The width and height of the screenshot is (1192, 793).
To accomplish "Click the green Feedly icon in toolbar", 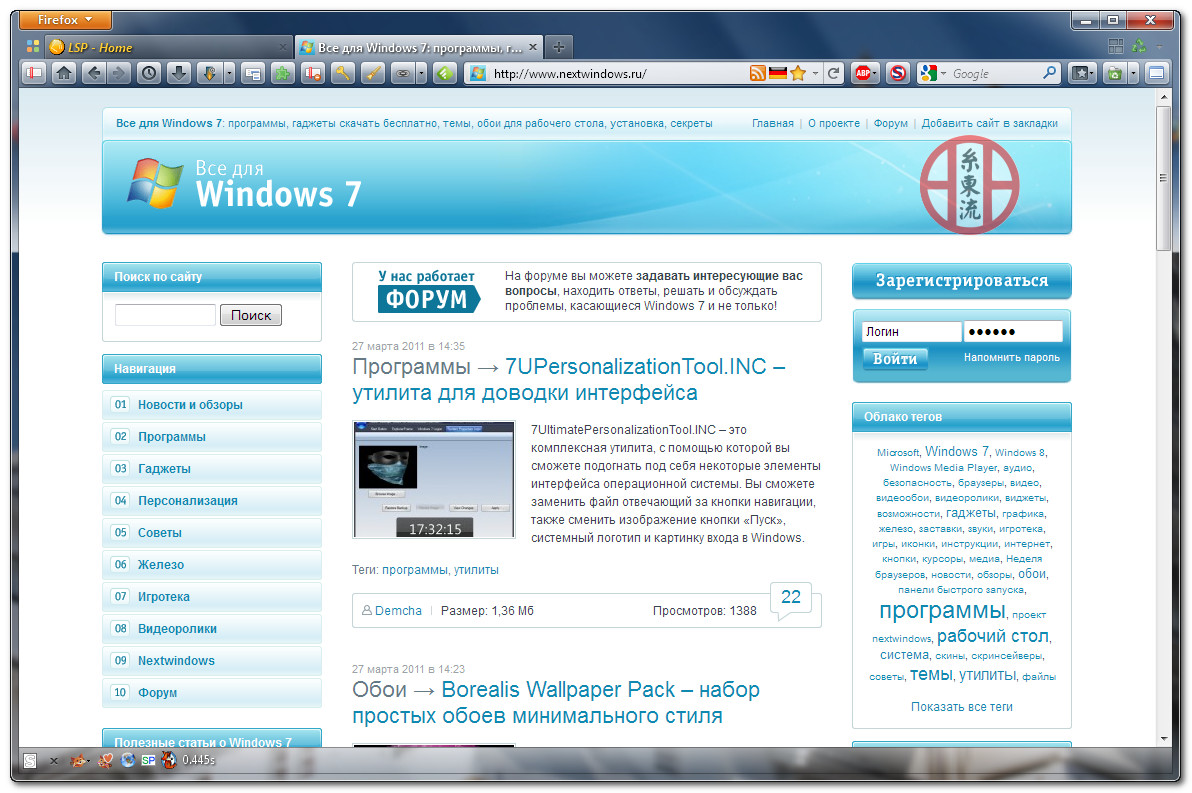I will (445, 73).
